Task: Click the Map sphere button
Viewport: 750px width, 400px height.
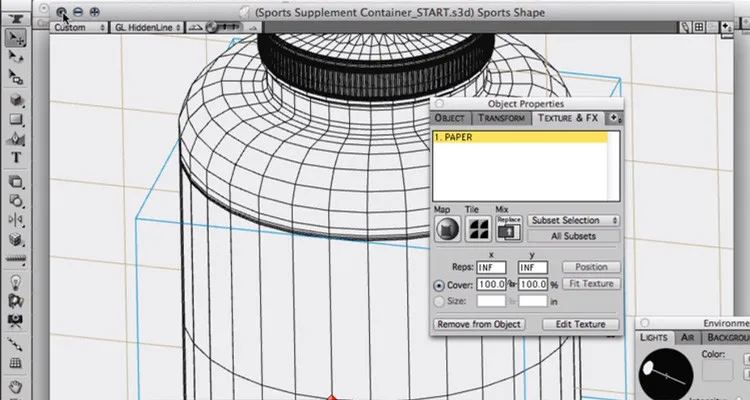Action: 447,229
